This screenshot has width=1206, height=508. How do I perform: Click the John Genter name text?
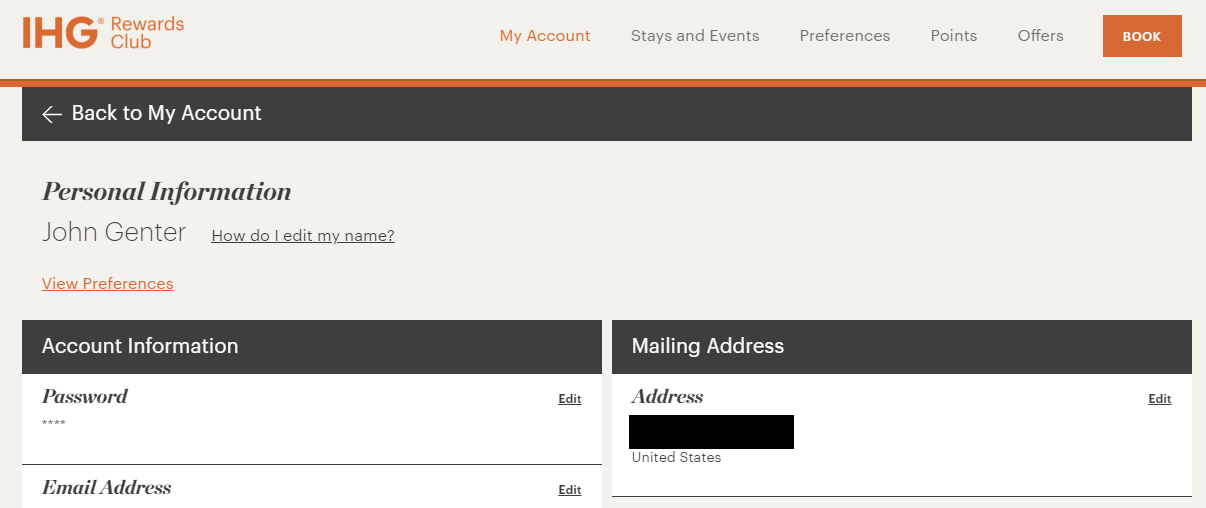click(x=114, y=233)
